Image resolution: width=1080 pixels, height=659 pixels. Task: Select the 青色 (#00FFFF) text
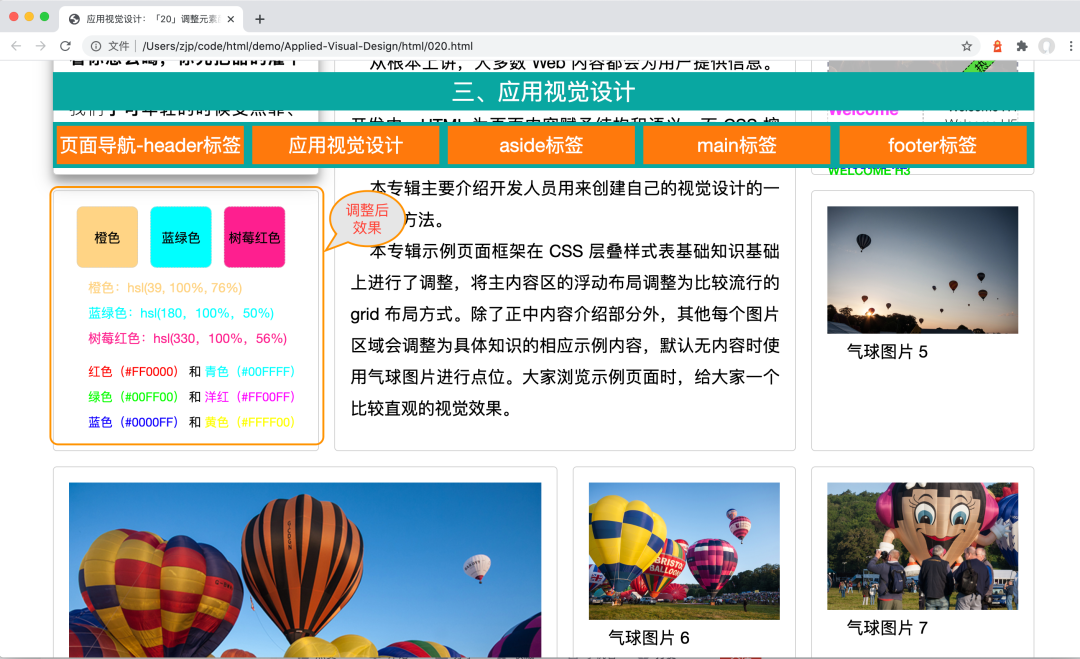tap(250, 372)
